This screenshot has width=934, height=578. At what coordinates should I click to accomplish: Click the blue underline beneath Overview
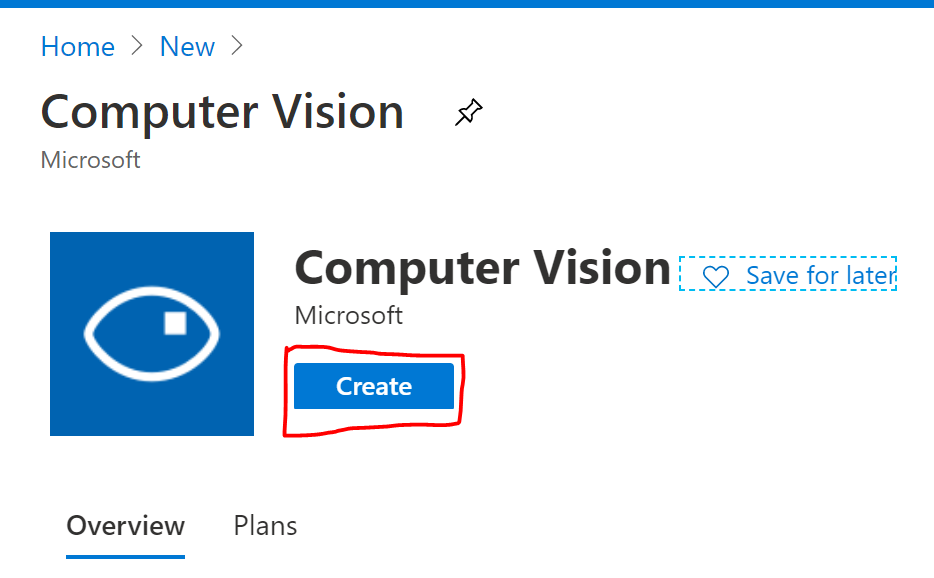pyautogui.click(x=126, y=557)
